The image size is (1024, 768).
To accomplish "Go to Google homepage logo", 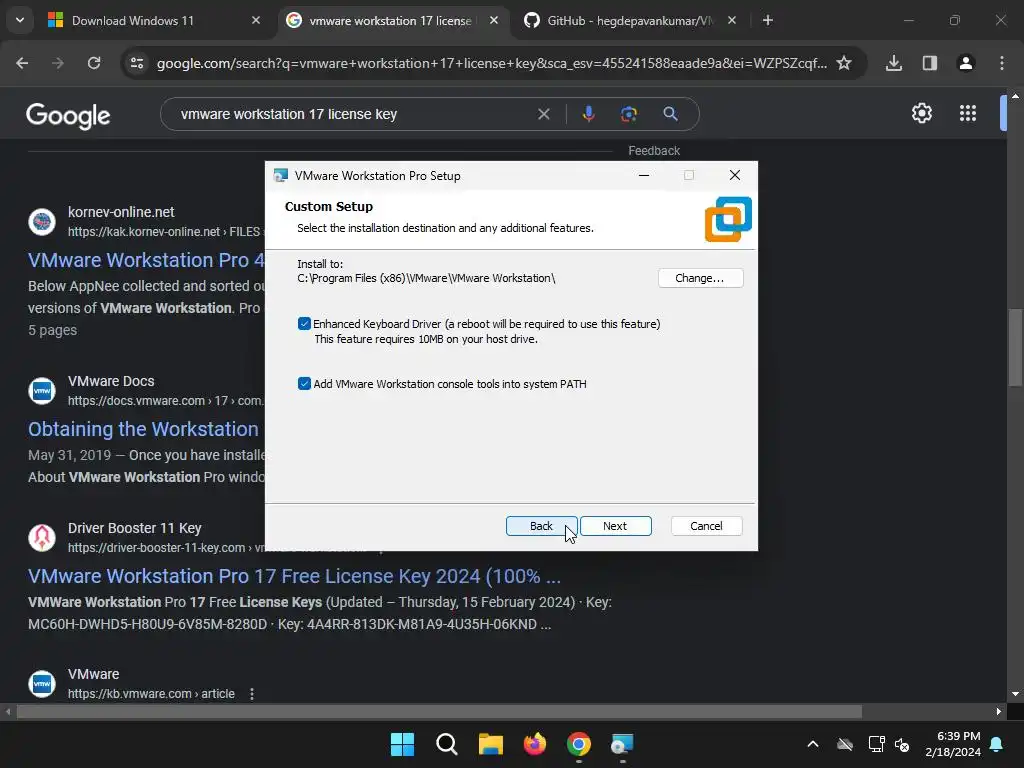I will pos(68,116).
